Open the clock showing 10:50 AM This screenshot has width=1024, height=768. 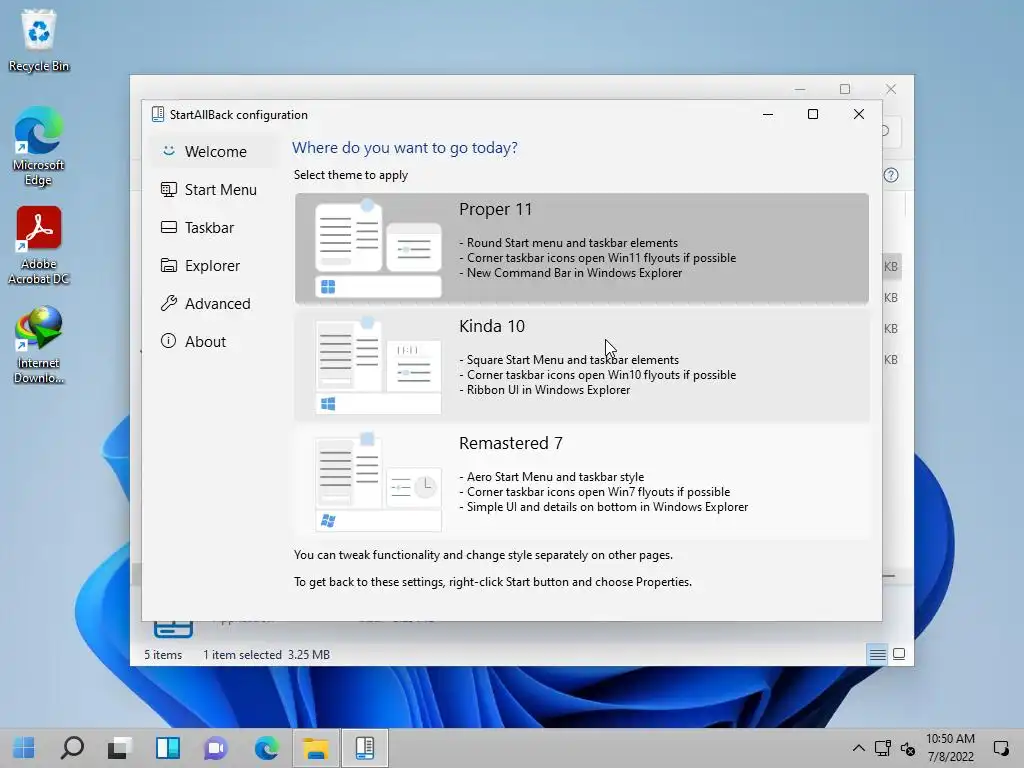click(x=950, y=748)
